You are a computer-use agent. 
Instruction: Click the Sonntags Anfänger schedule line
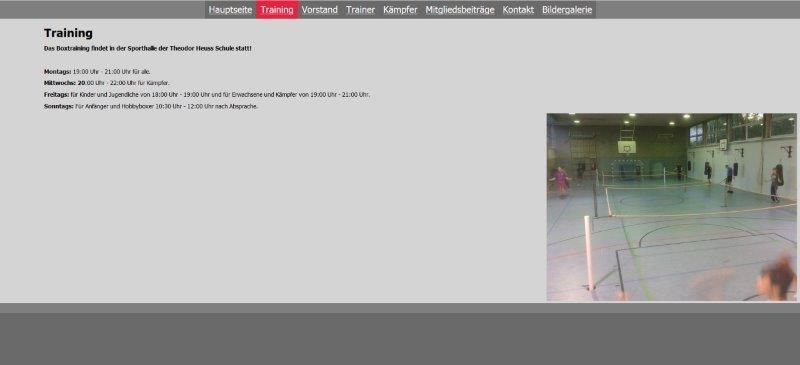(151, 106)
